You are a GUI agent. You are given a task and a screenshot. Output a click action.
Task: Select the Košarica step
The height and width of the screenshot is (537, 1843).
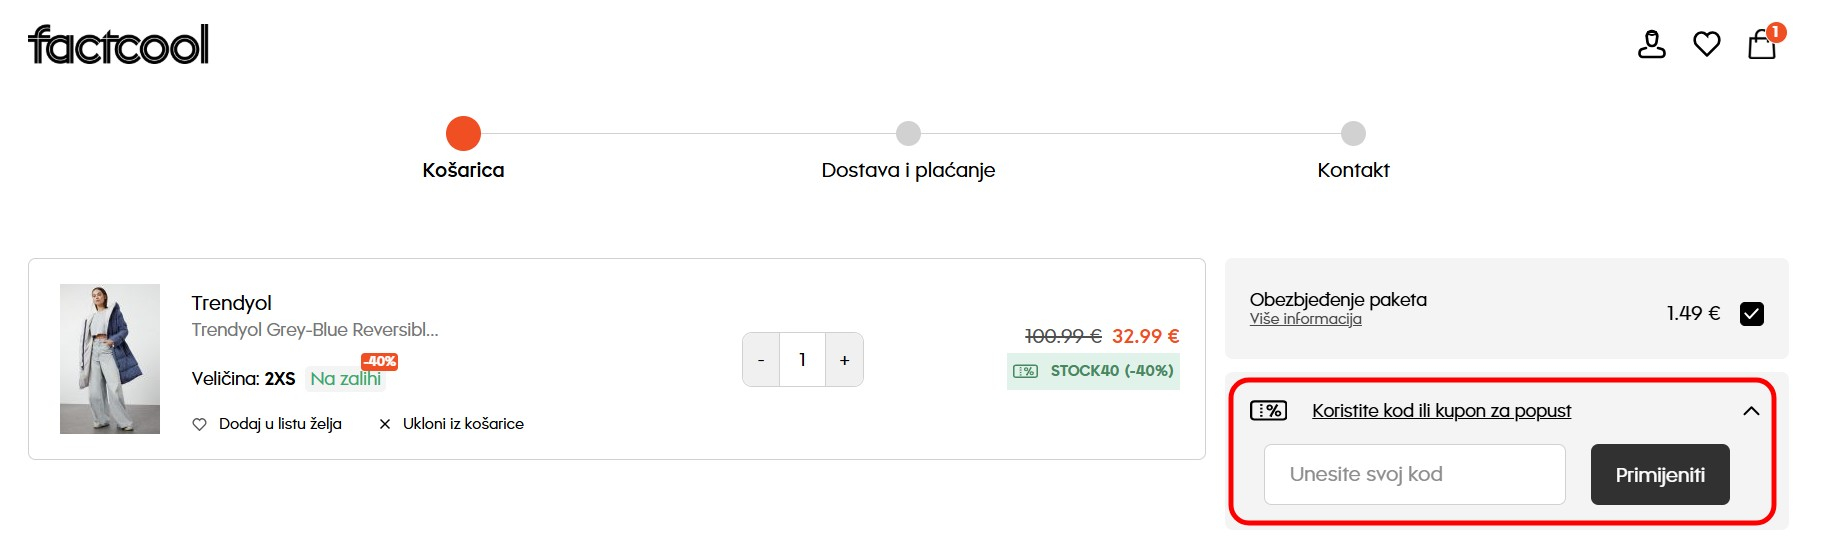(463, 134)
